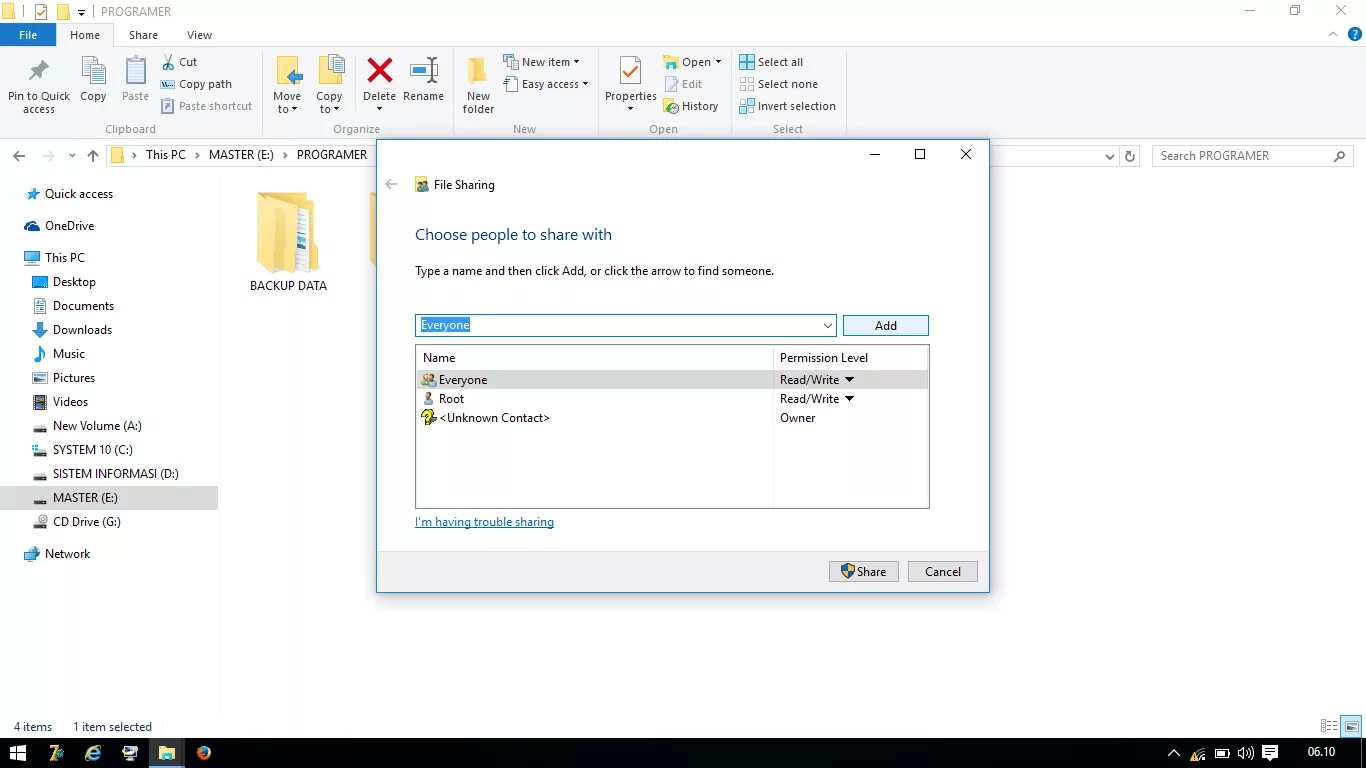Open New Volume (A:) drive
Viewport: 1366px width, 768px height.
point(97,426)
